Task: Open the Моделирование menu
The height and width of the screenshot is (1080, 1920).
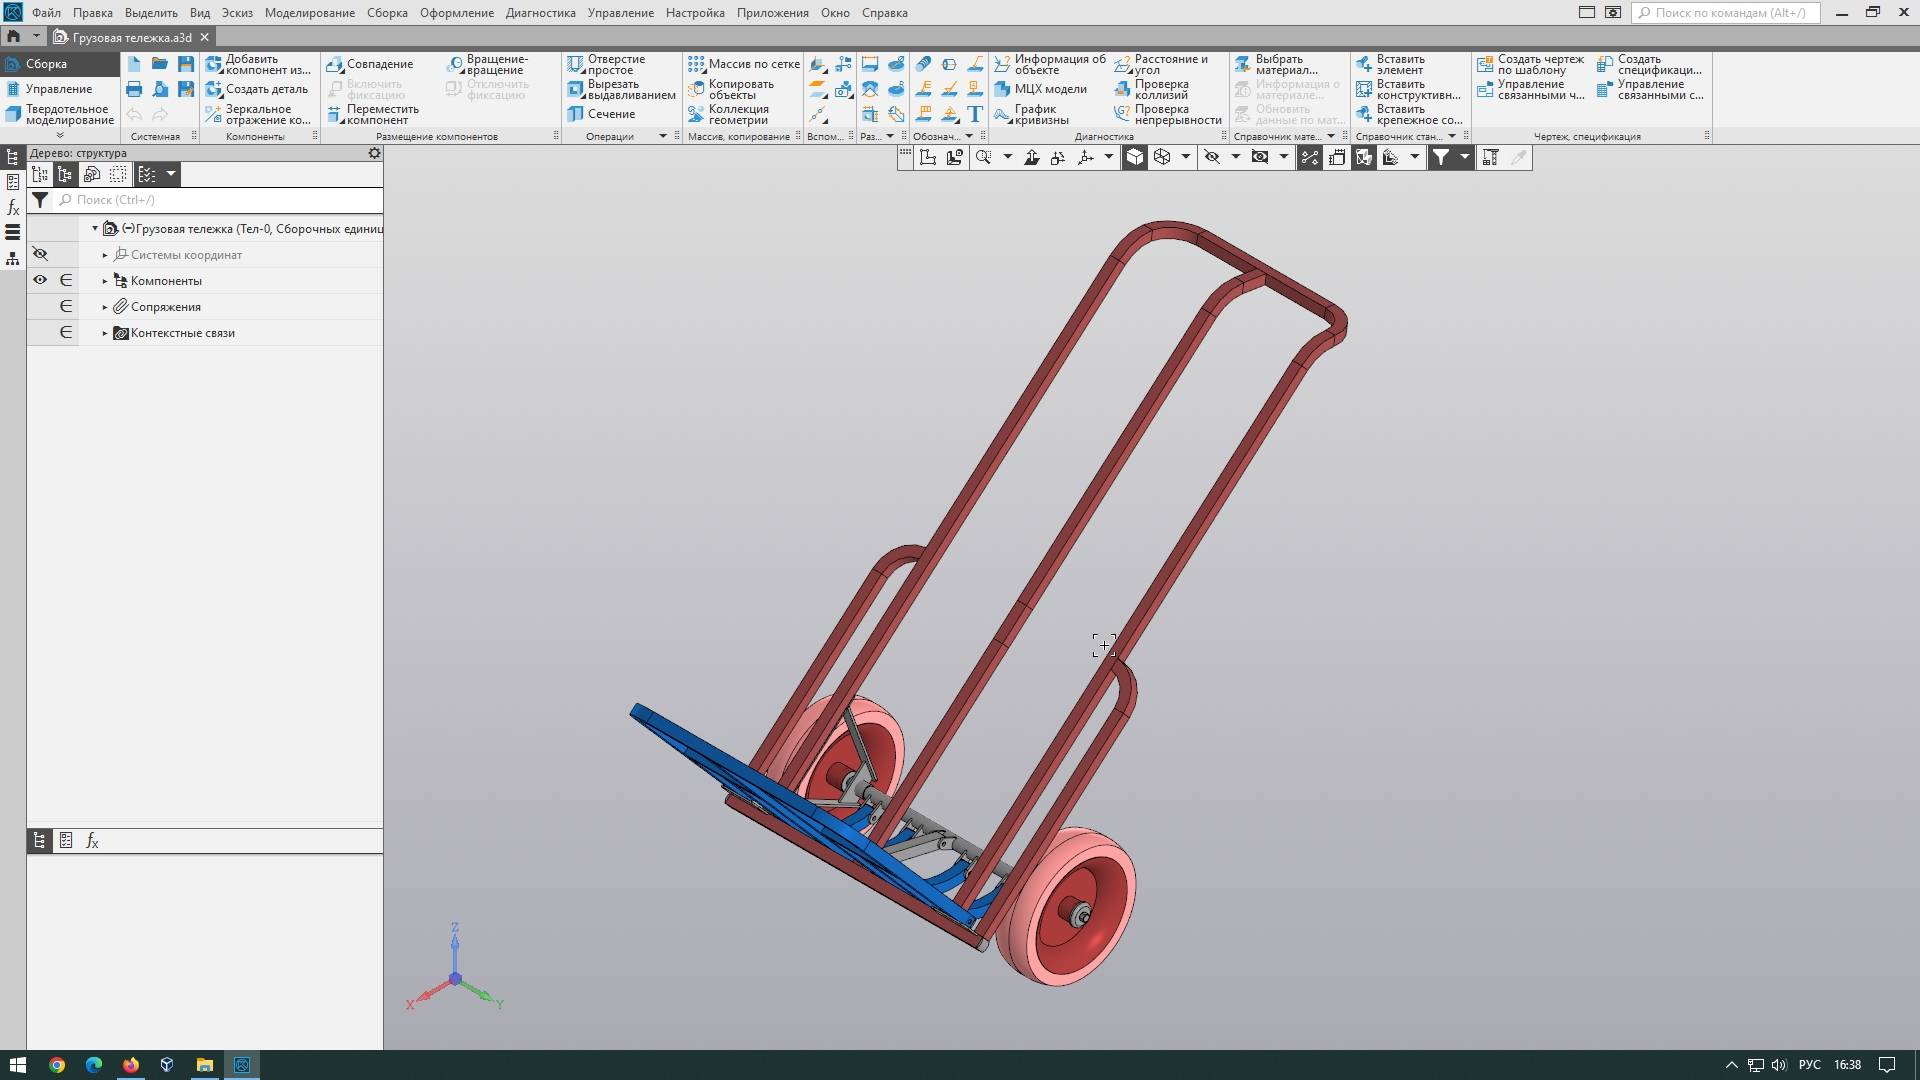Action: coord(309,13)
